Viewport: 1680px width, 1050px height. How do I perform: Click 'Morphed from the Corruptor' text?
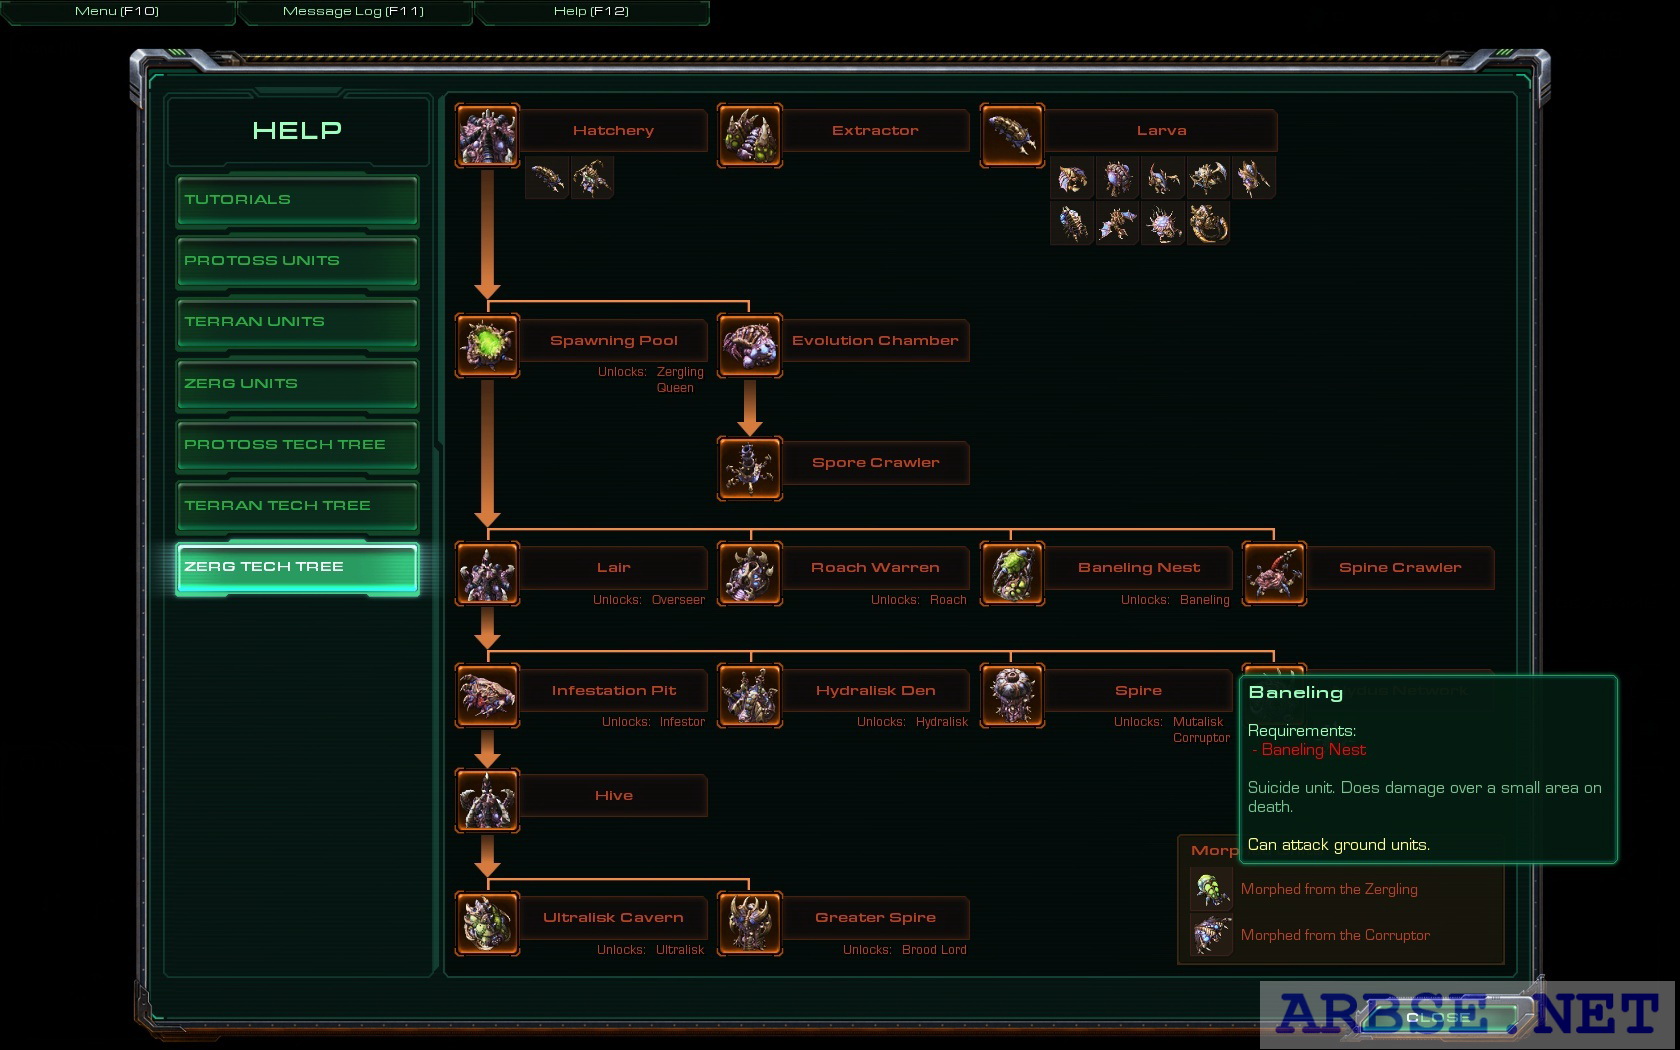point(1335,935)
